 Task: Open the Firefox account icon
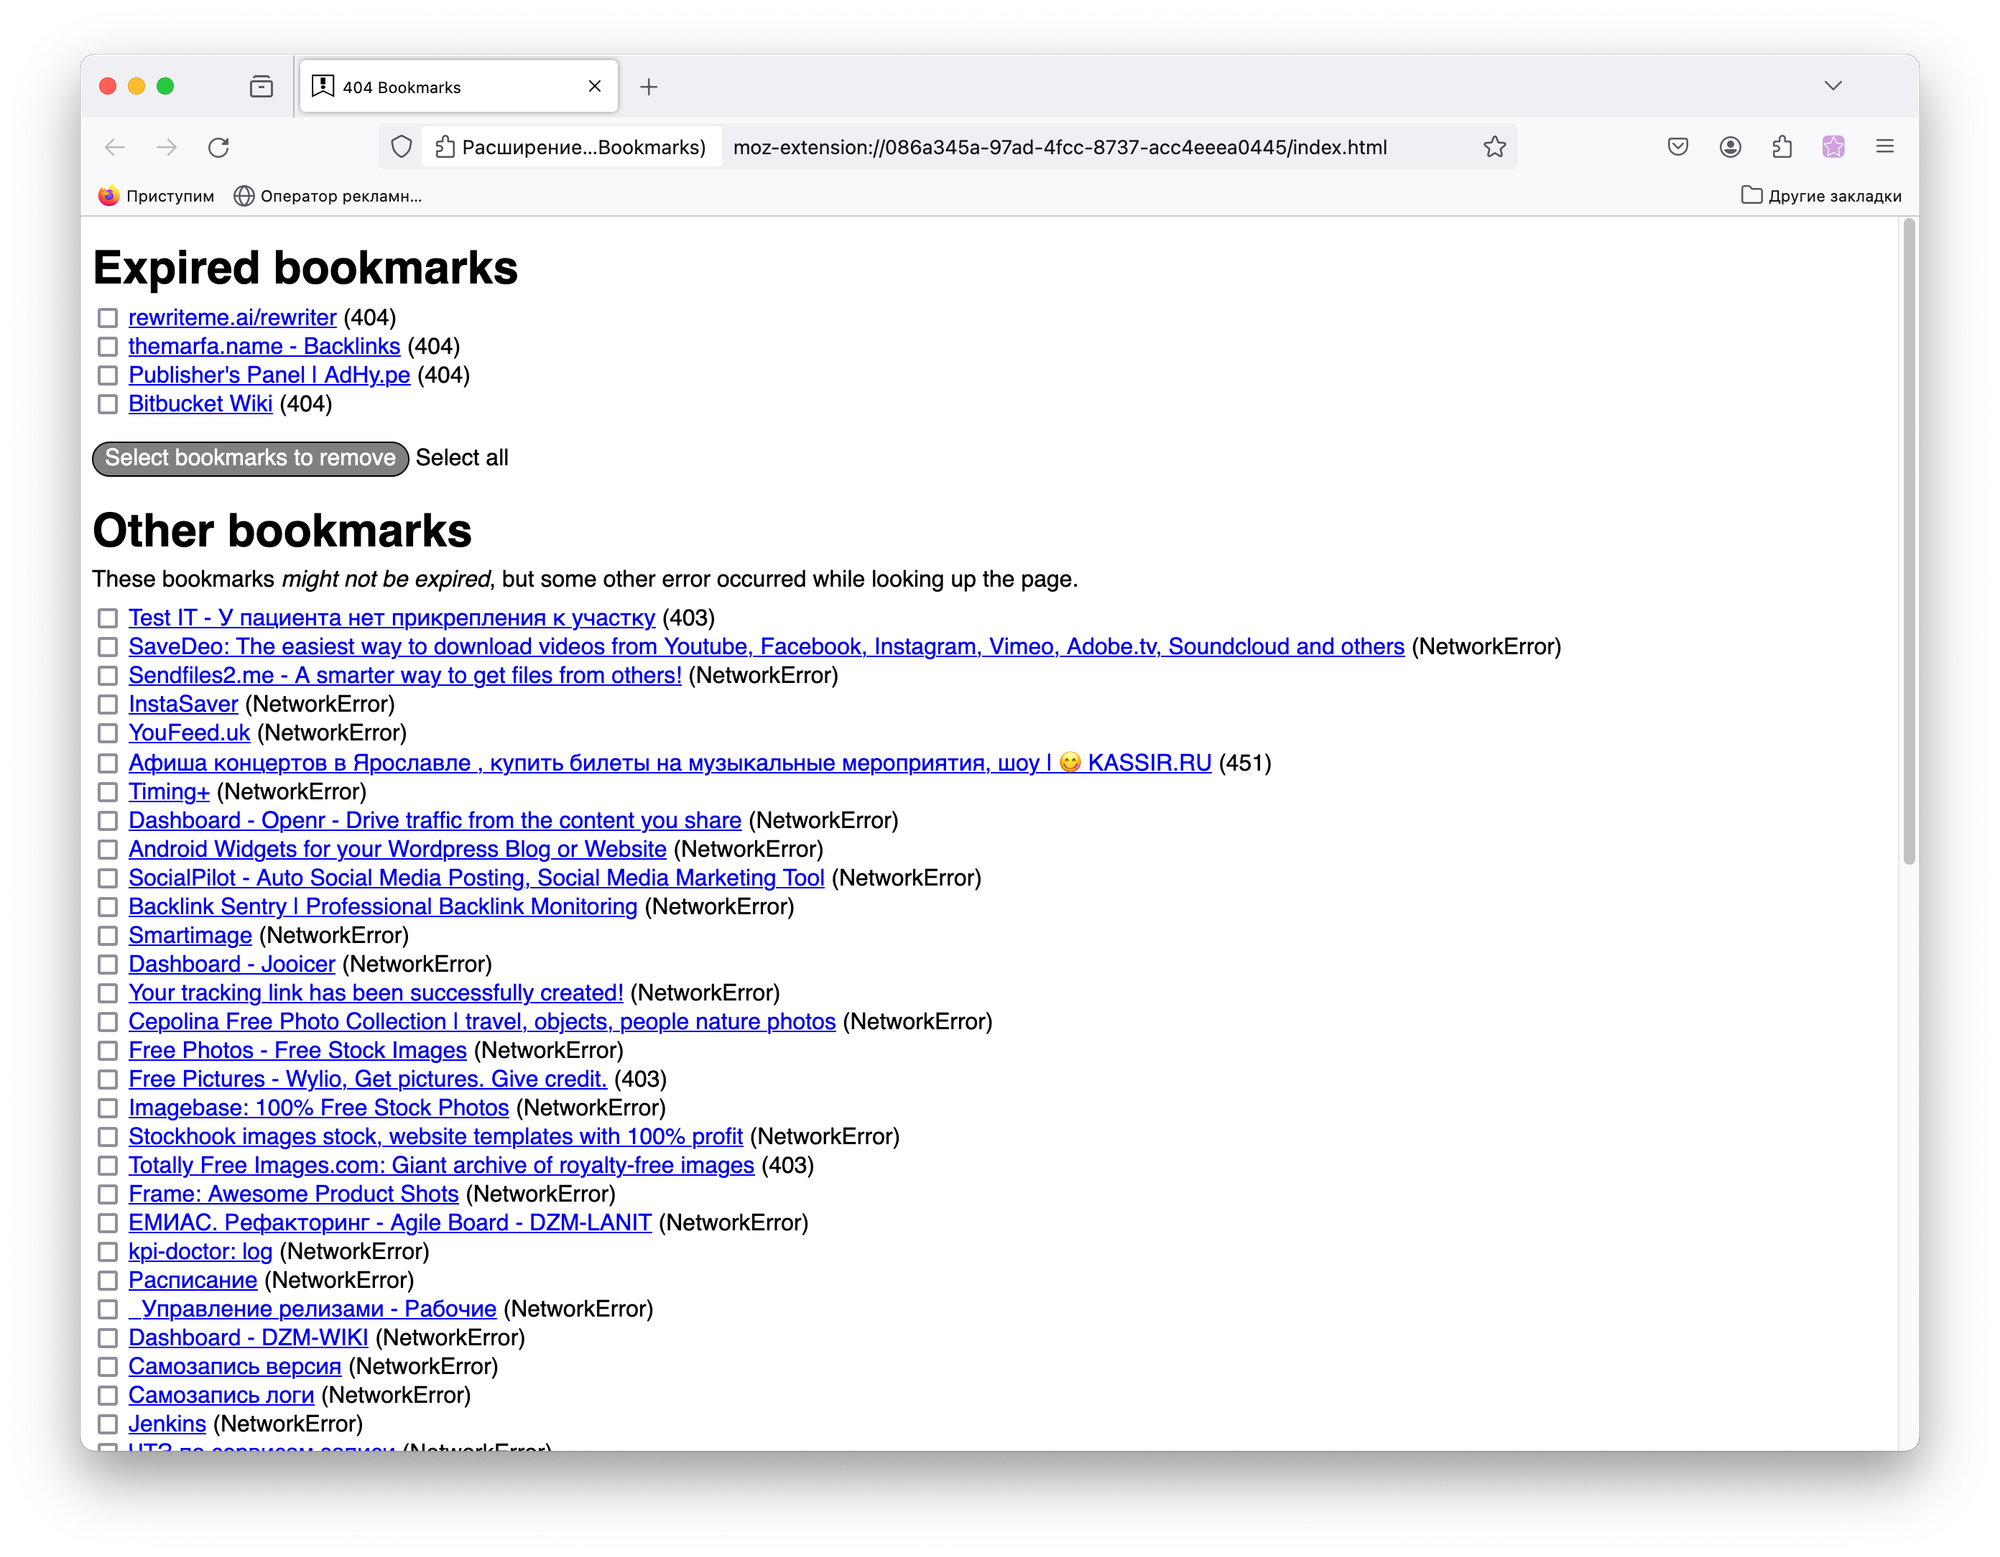pyautogui.click(x=1730, y=147)
